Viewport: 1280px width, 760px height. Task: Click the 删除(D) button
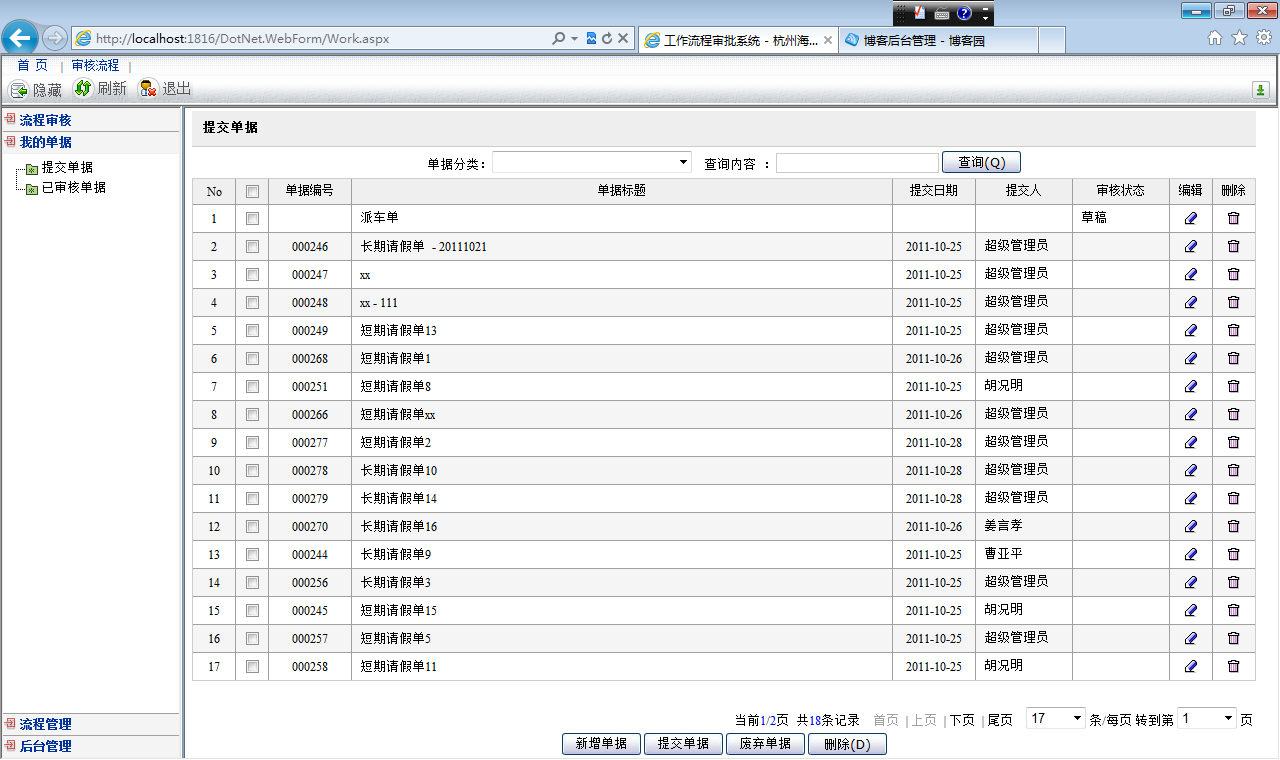(847, 744)
